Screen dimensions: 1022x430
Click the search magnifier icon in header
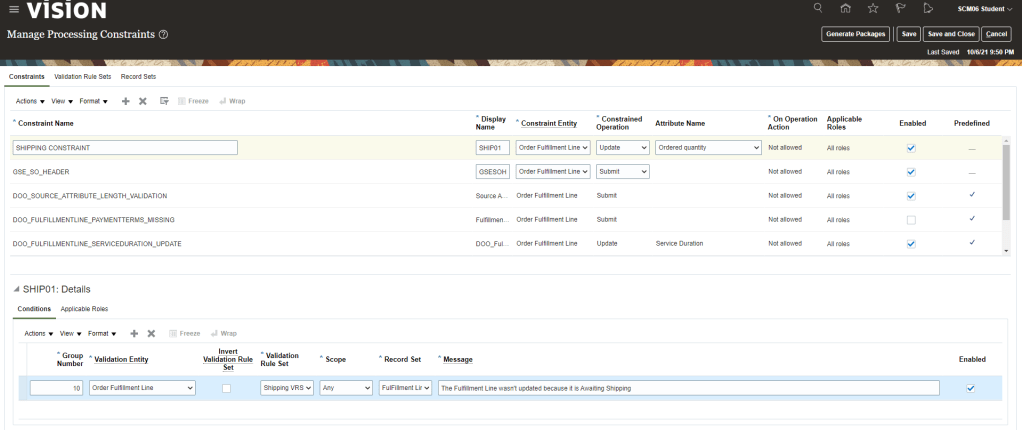coord(818,8)
